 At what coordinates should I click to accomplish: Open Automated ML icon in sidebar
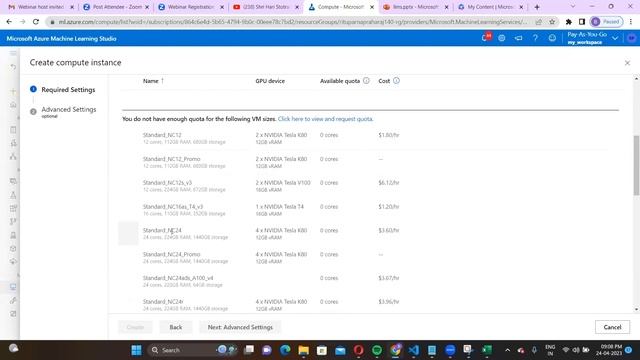(x=13, y=143)
